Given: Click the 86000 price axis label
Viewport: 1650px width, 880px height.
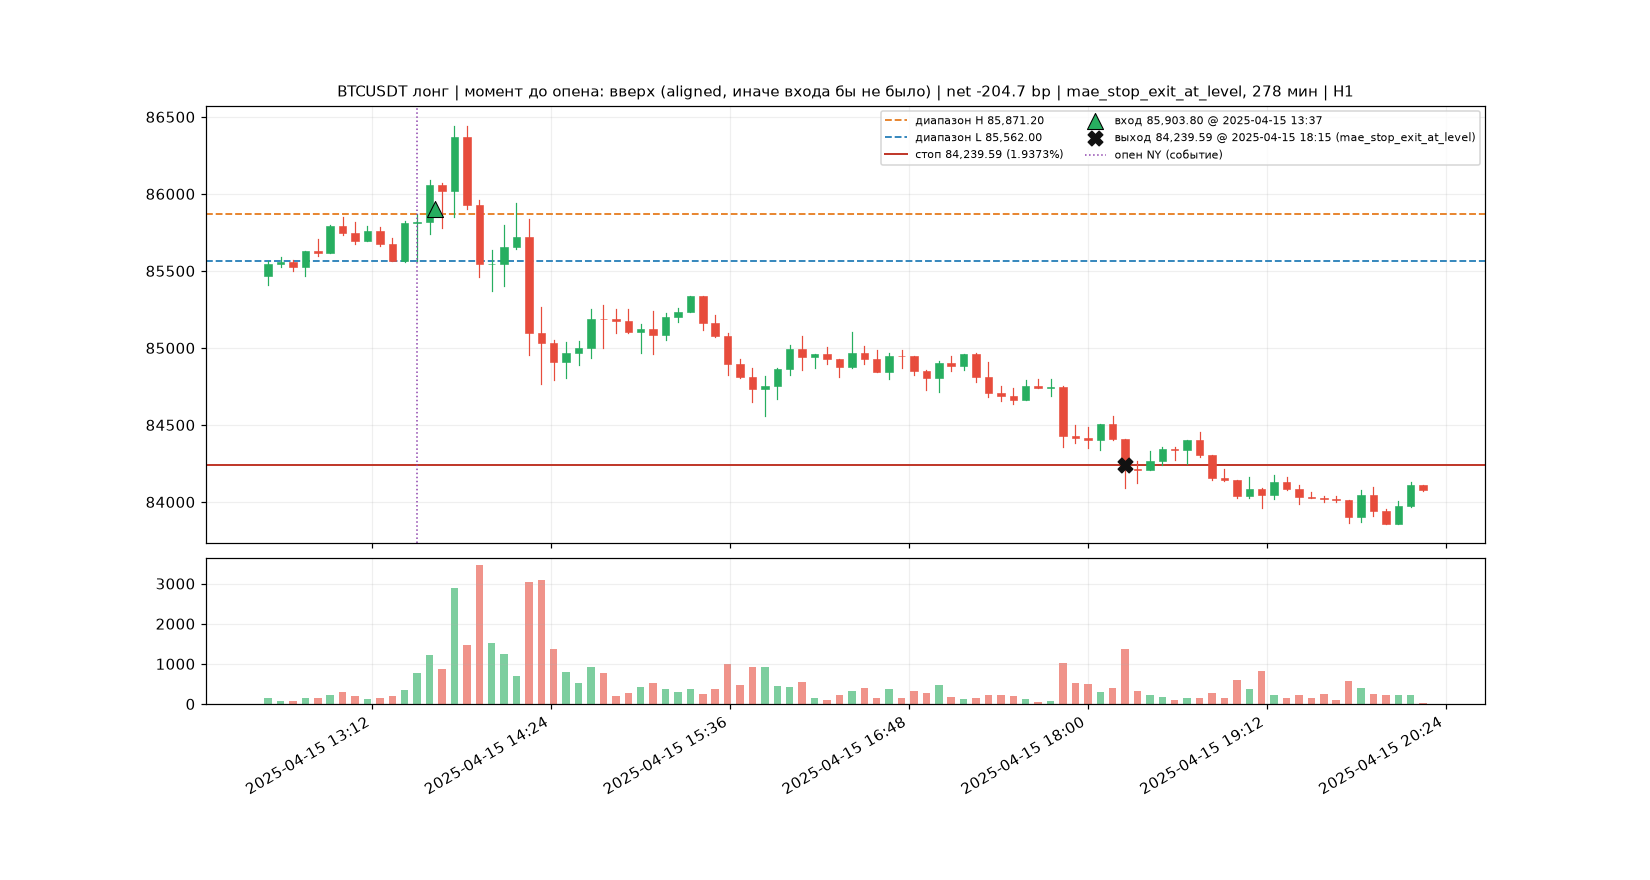Looking at the screenshot, I should pos(170,195).
